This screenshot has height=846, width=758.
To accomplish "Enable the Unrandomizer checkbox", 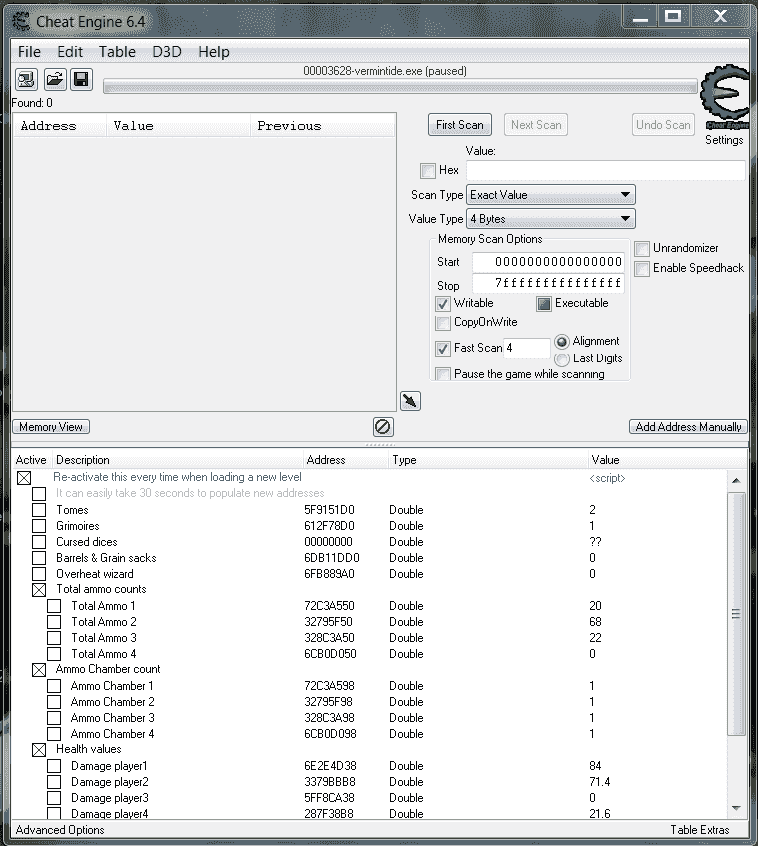I will coord(642,249).
